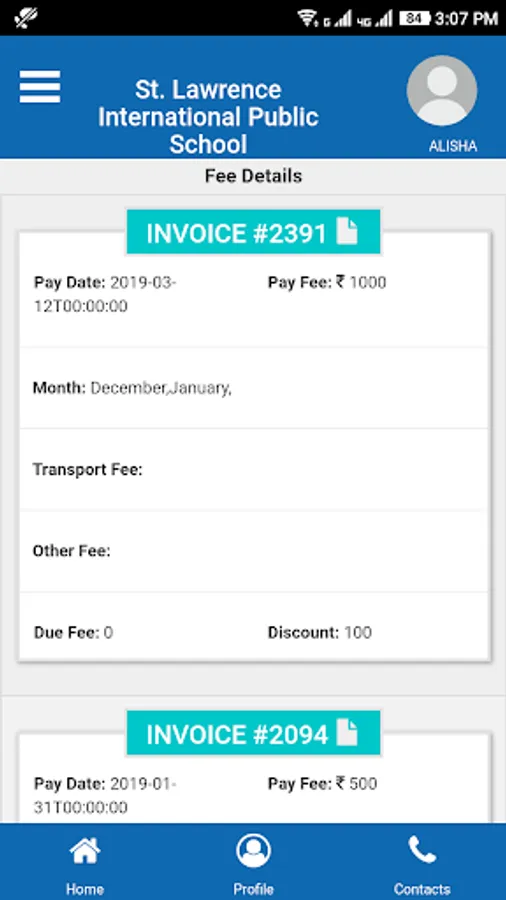Open the hamburger navigation menu
This screenshot has width=506, height=900.
pos(40,87)
